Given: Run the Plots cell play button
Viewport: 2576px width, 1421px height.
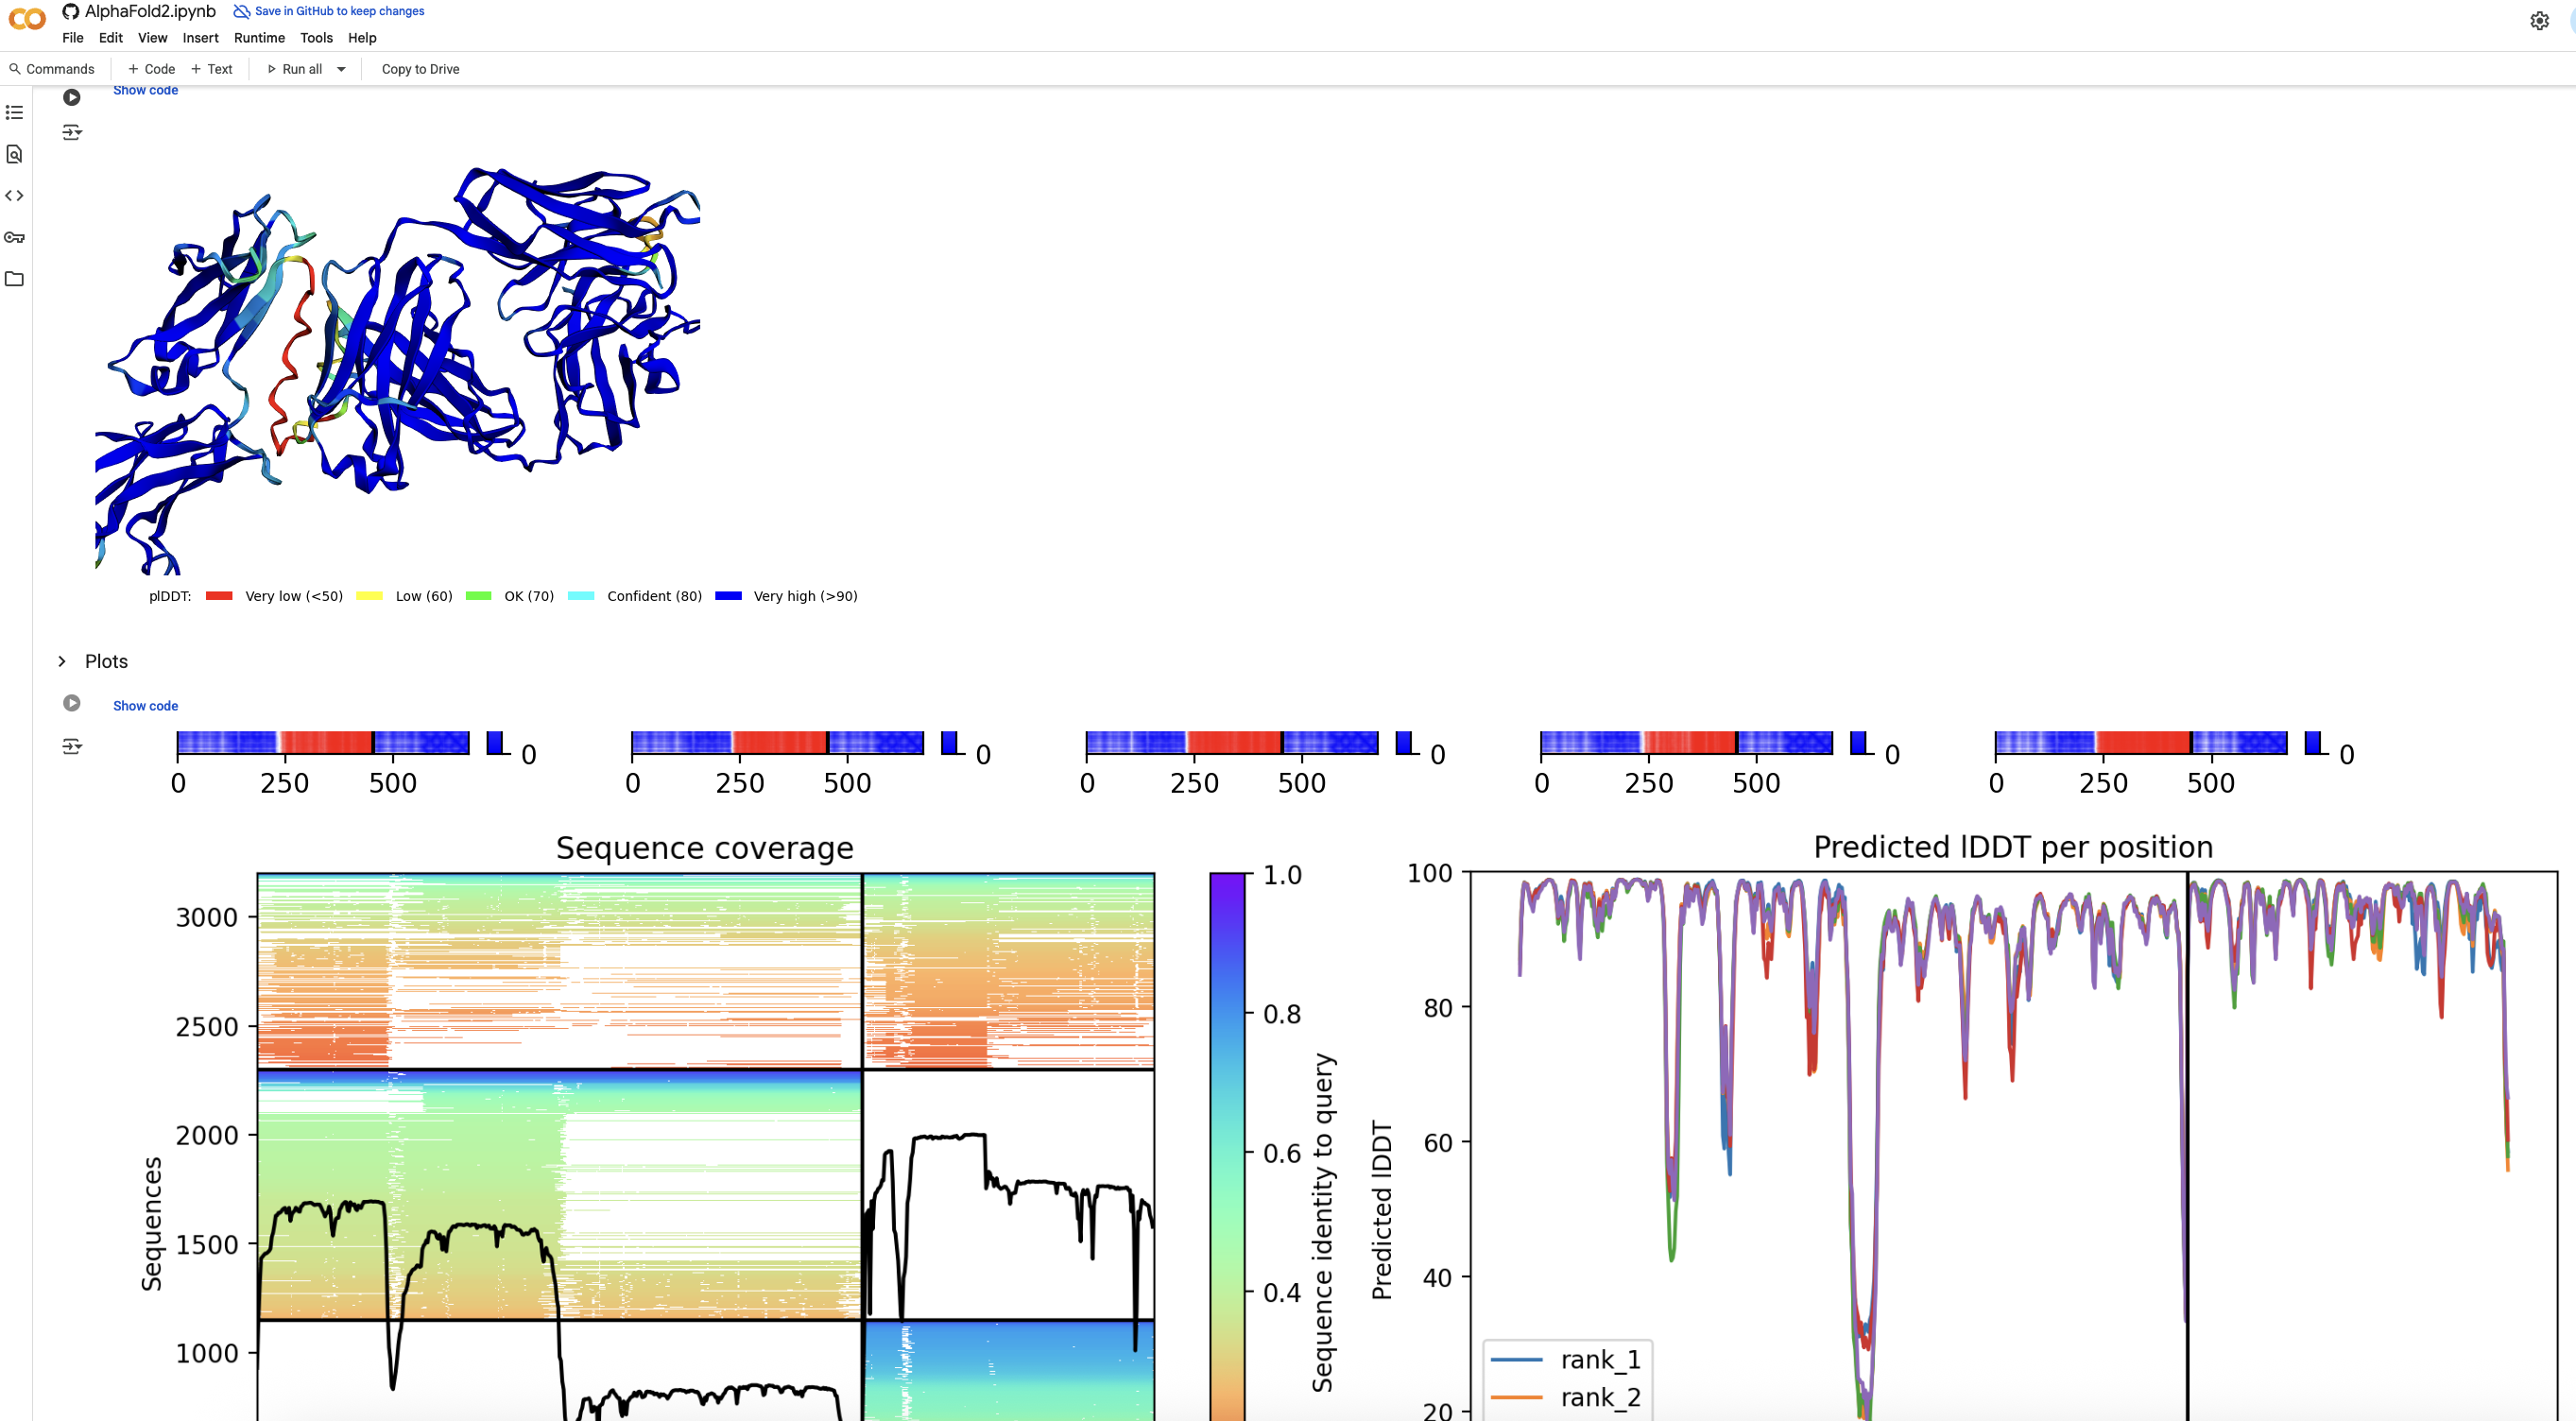Looking at the screenshot, I should 72,703.
